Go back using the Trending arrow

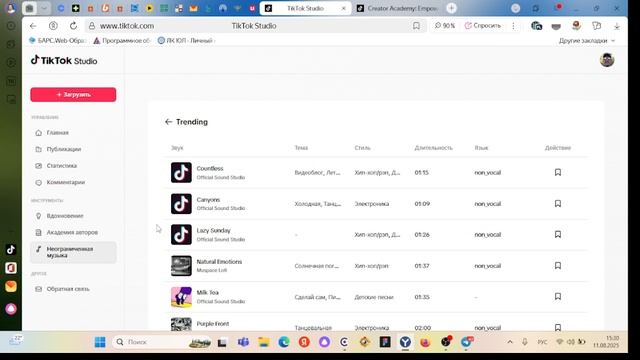tap(168, 122)
